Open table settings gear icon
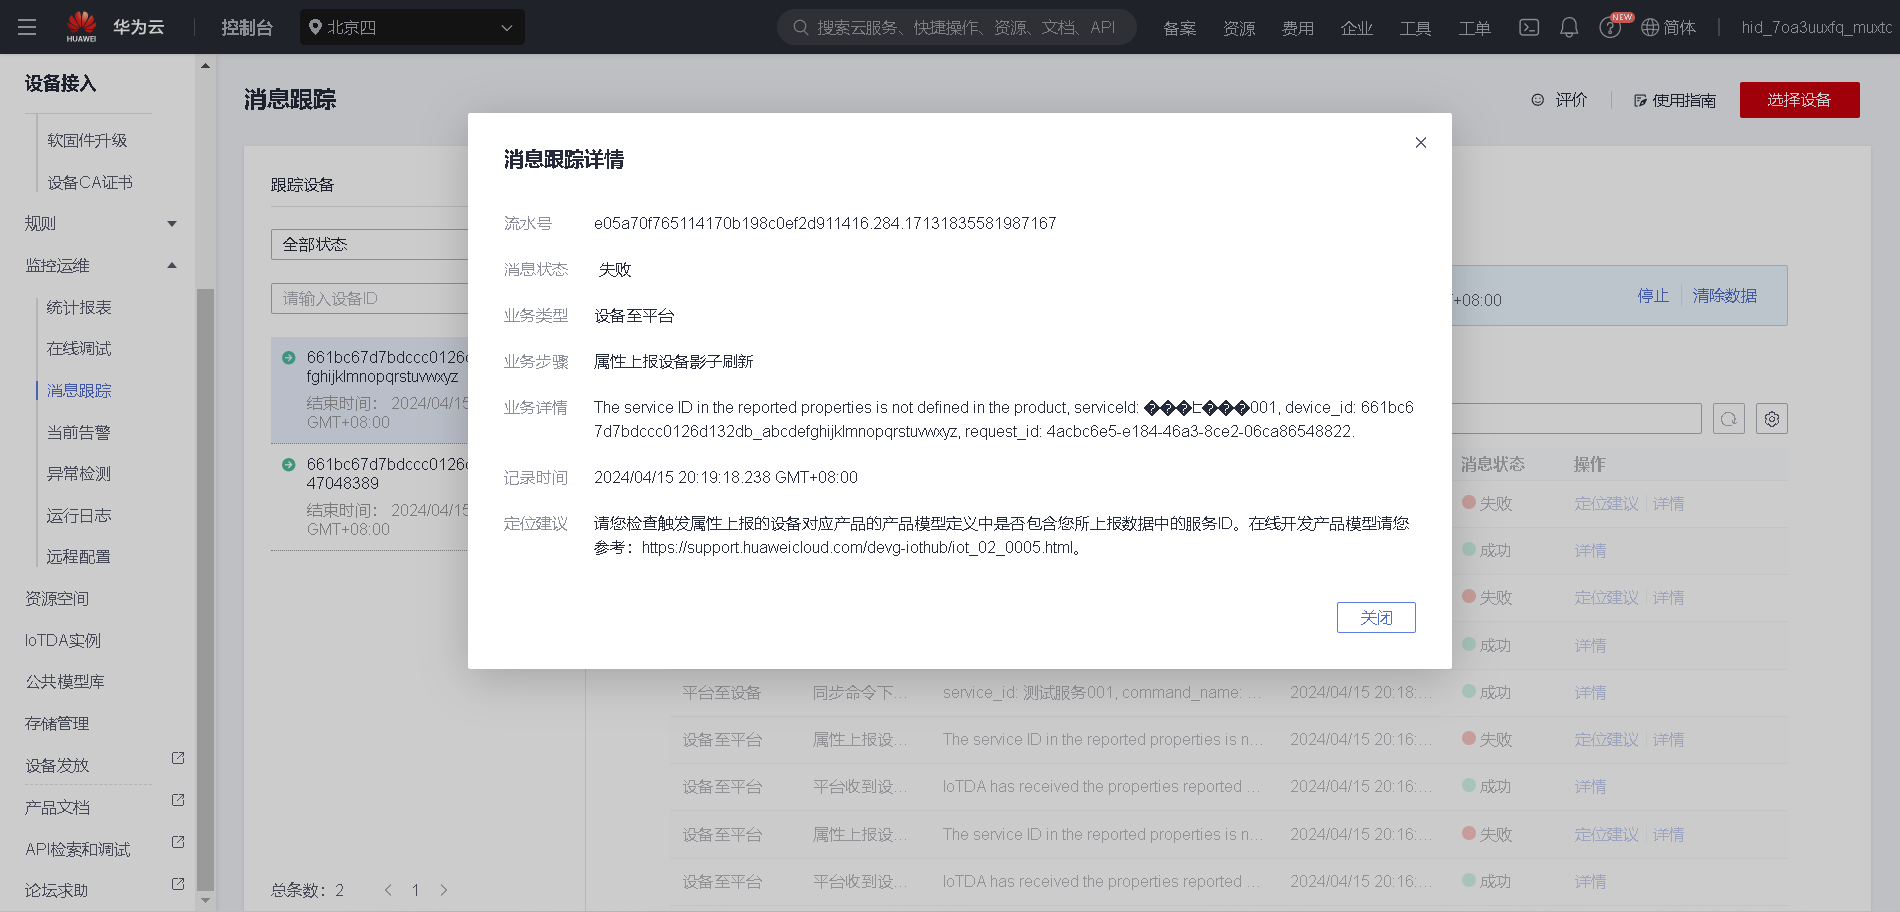 [1772, 419]
